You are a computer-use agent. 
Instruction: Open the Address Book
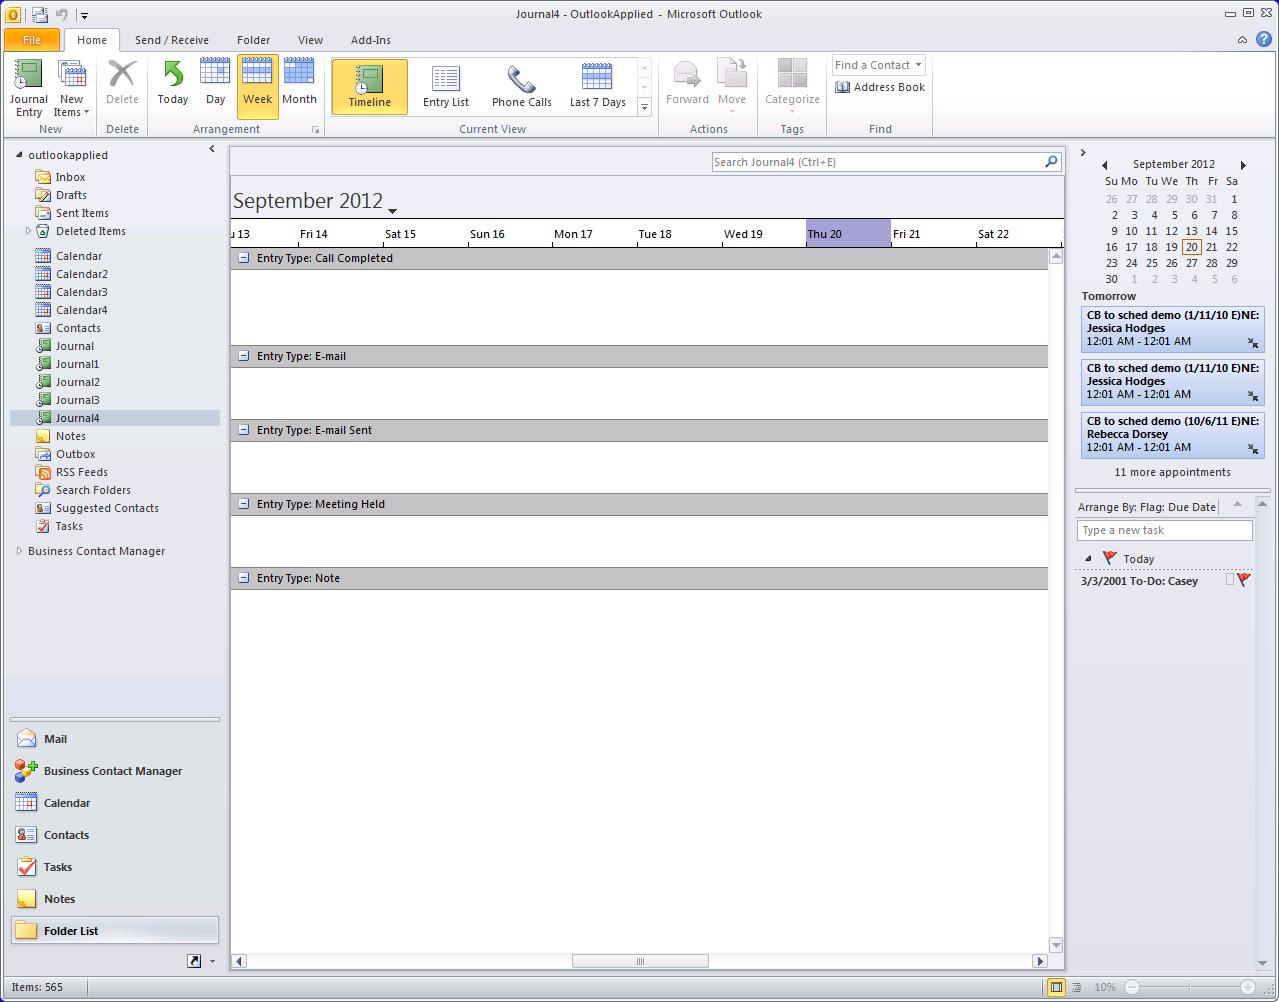point(880,87)
